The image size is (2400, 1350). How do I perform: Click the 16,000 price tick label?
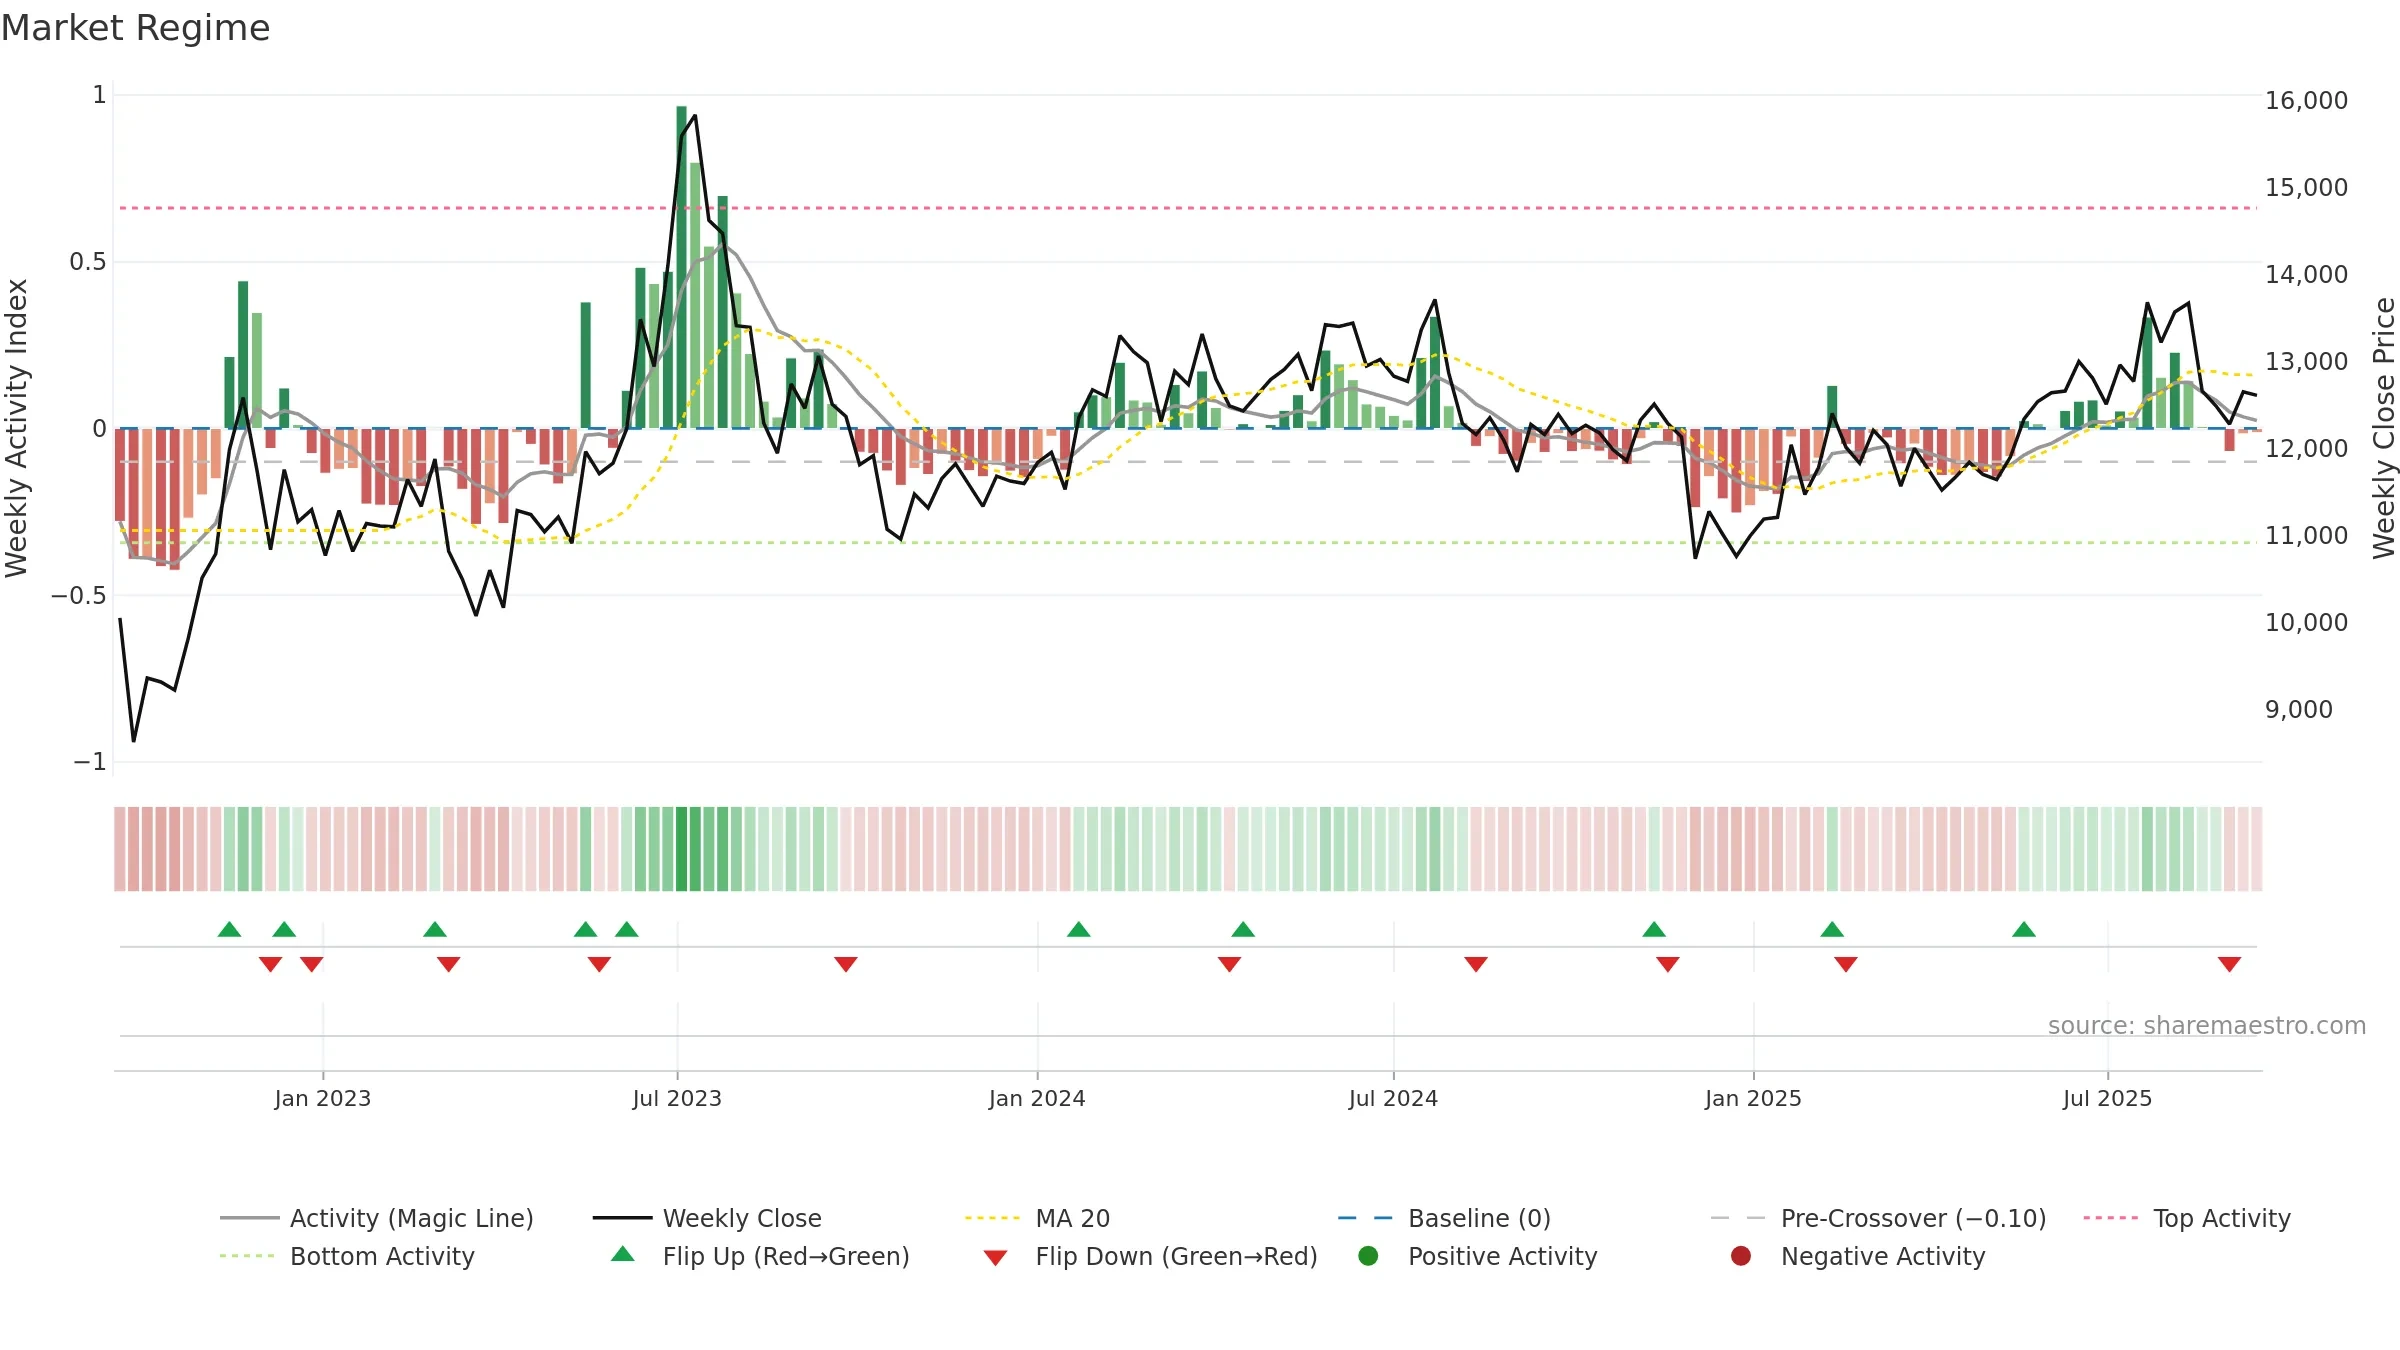[x=2306, y=100]
